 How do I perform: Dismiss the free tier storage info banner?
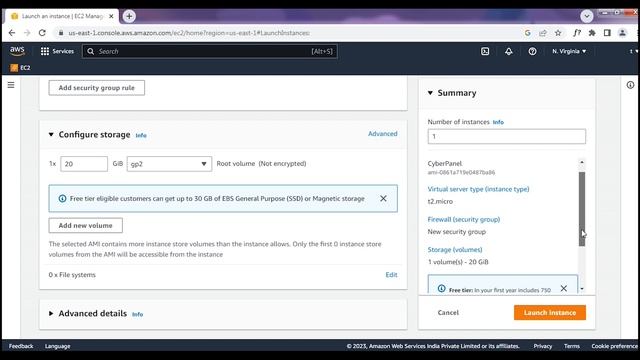tap(383, 198)
